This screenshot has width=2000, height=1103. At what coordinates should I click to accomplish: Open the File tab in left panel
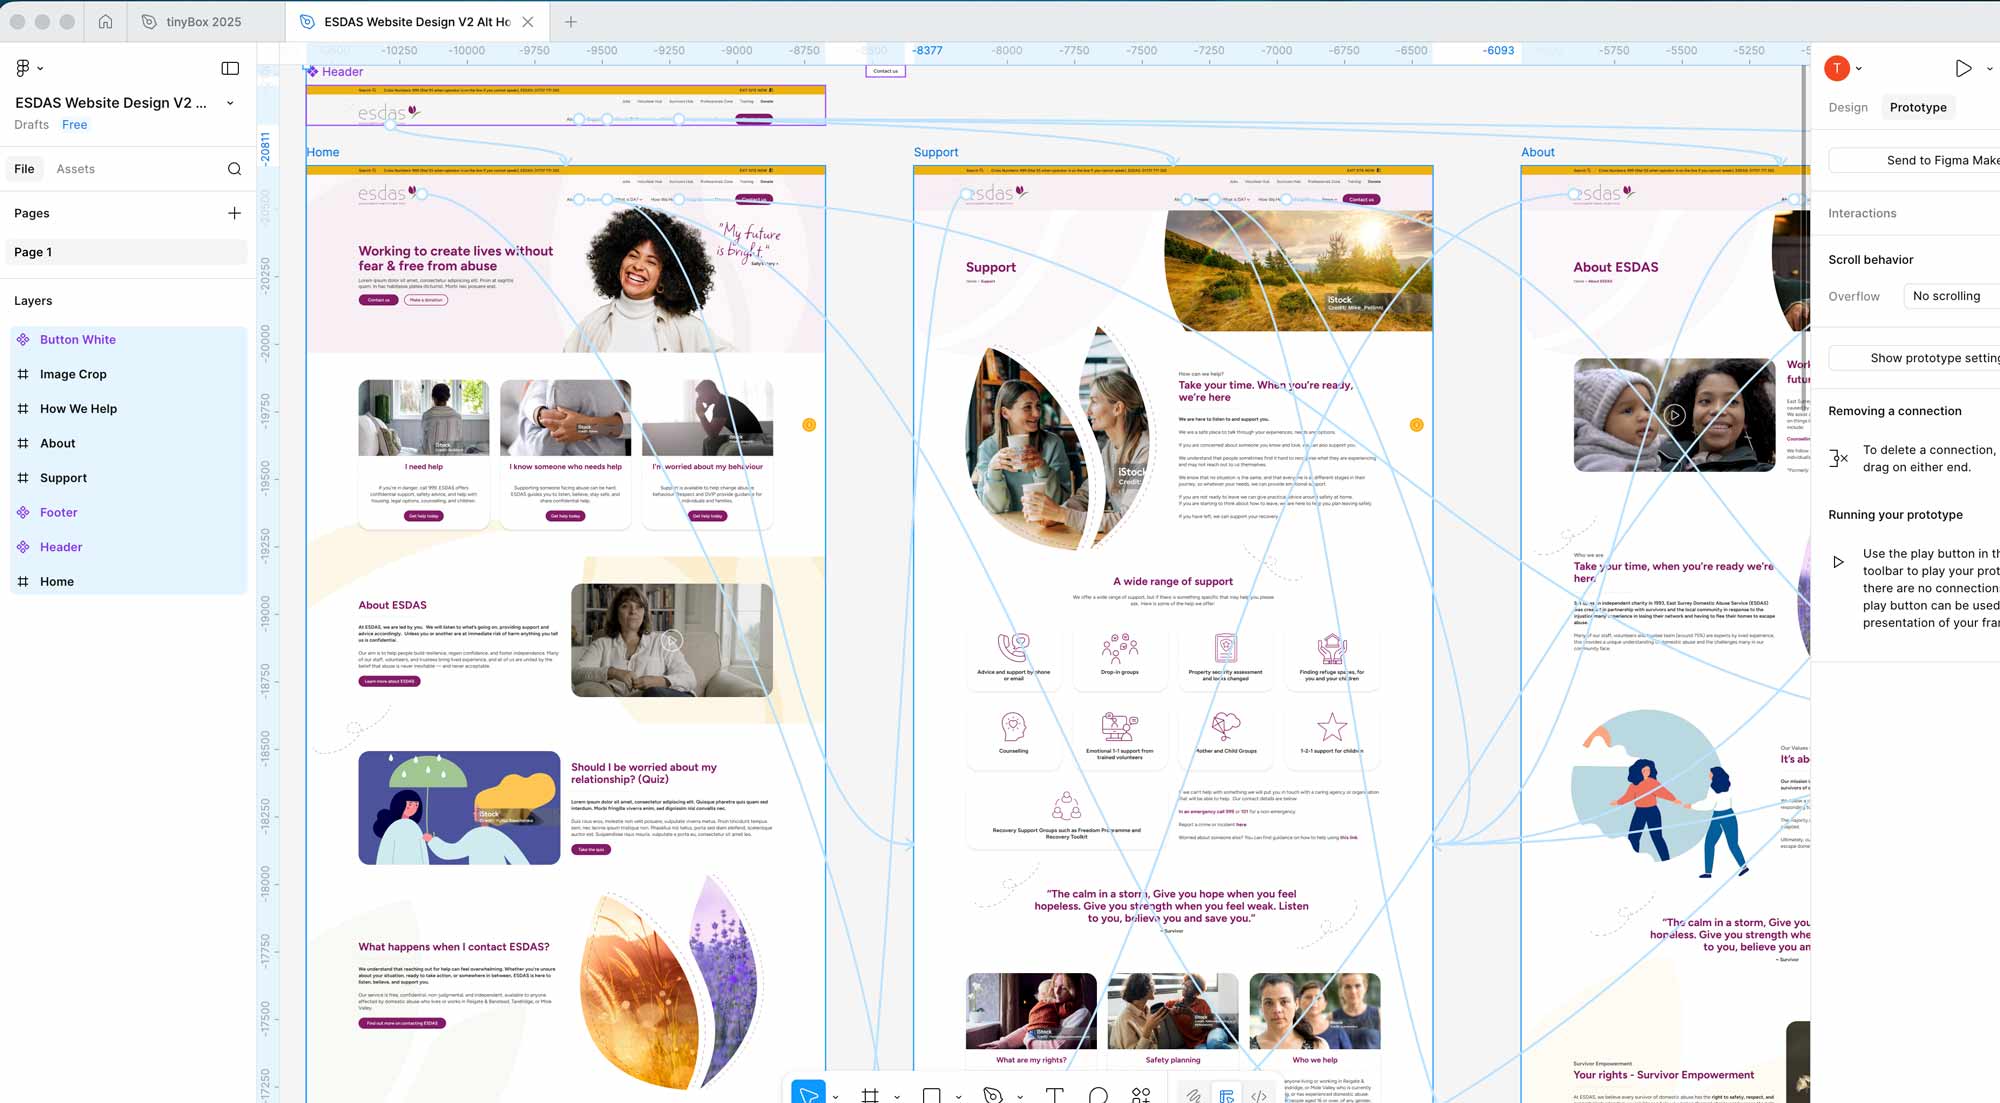pyautogui.click(x=24, y=169)
